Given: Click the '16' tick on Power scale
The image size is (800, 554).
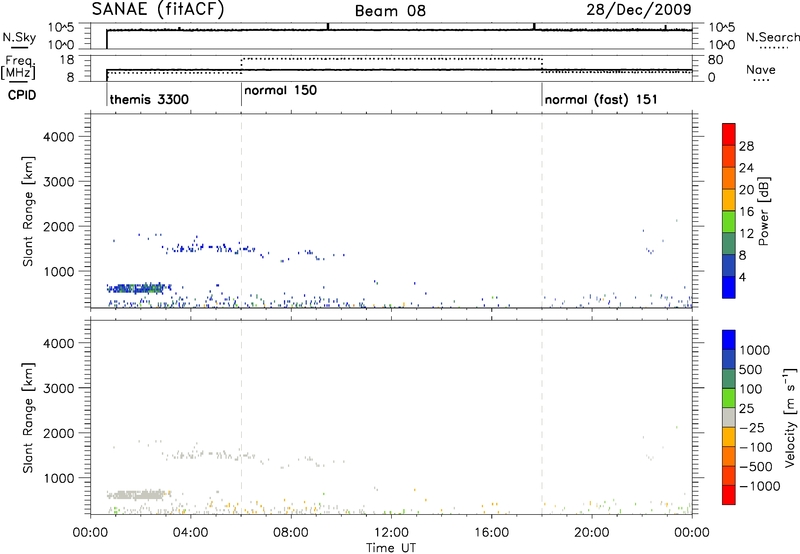Looking at the screenshot, I should pos(746,212).
